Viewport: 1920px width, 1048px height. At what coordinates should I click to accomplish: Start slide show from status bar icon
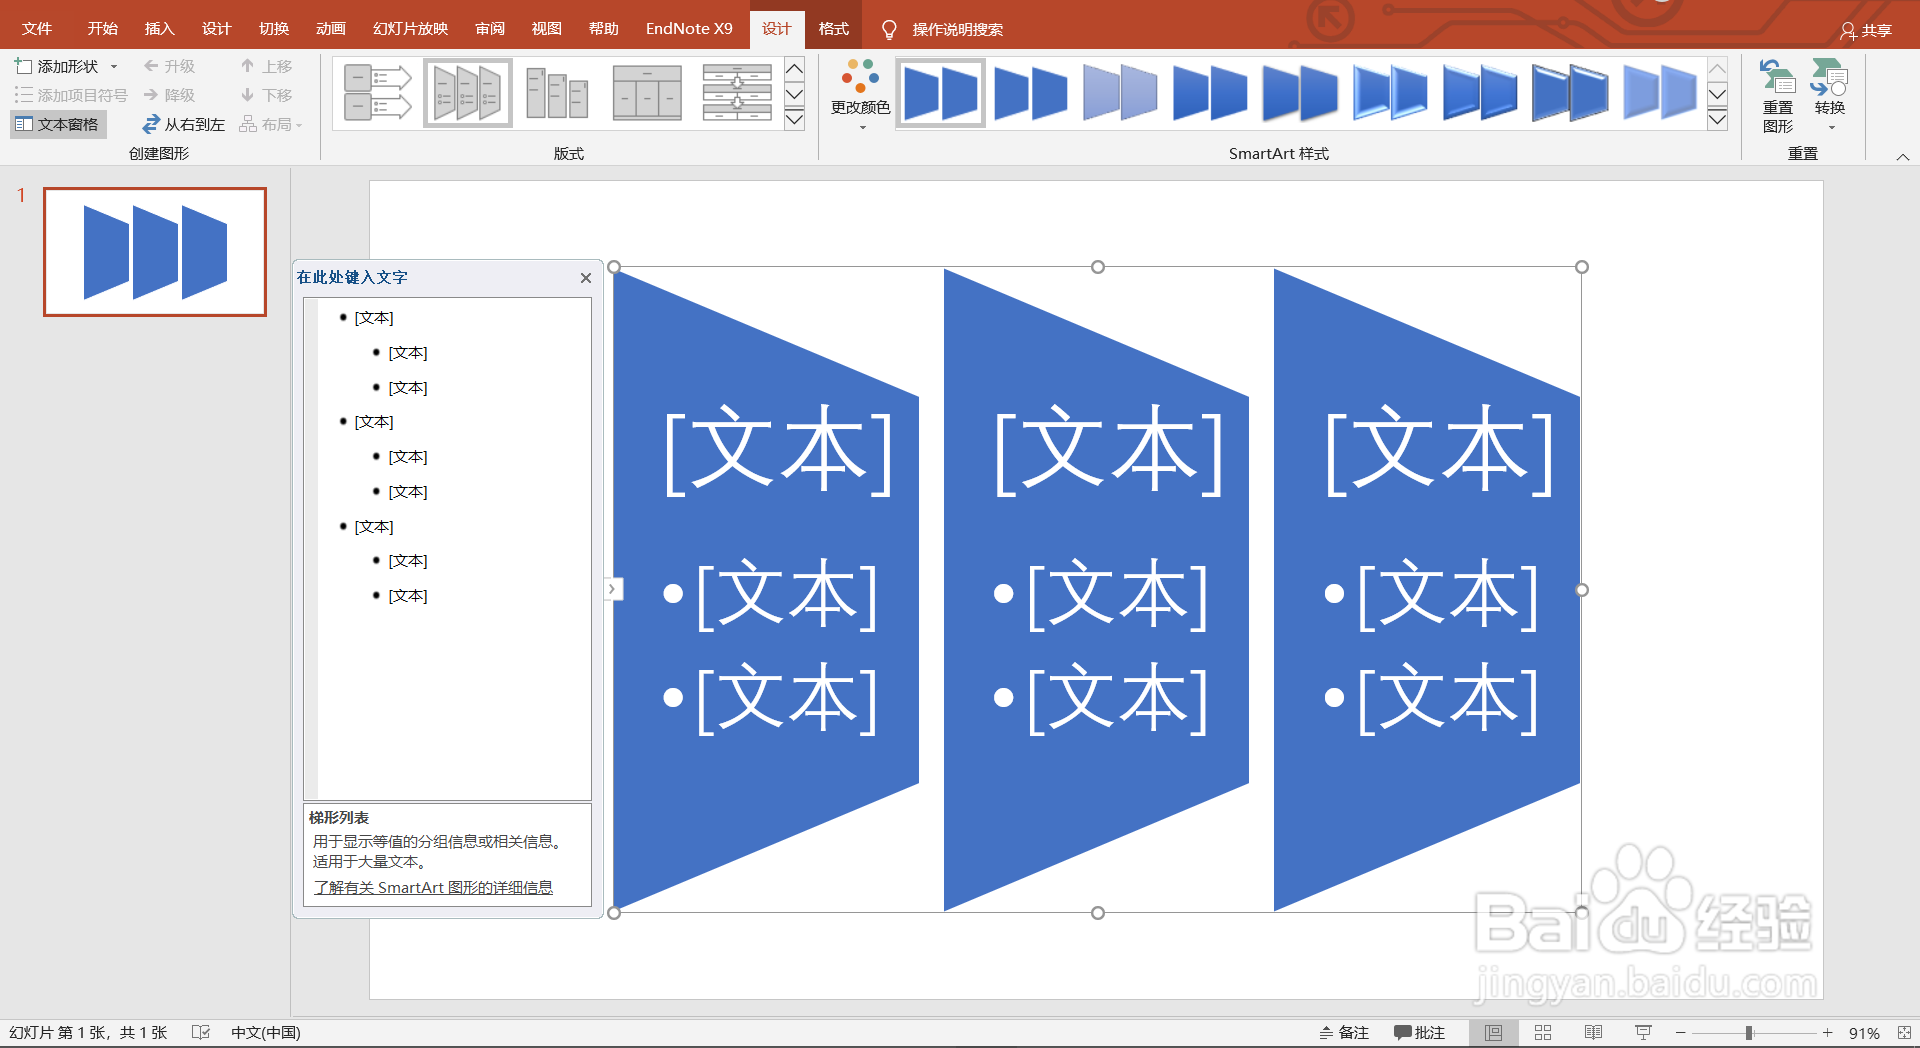point(1643,1033)
